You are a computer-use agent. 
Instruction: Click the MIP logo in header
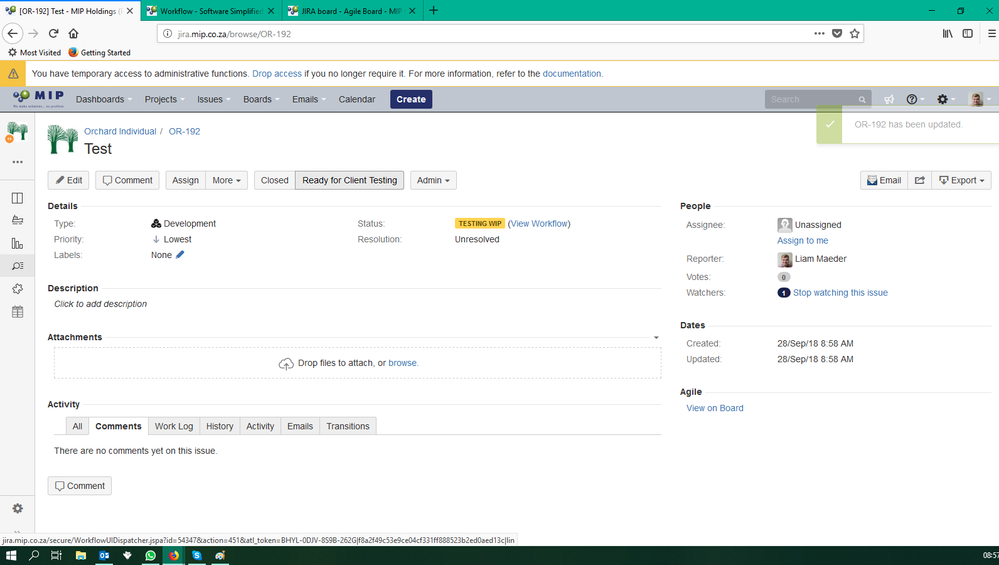[38, 99]
